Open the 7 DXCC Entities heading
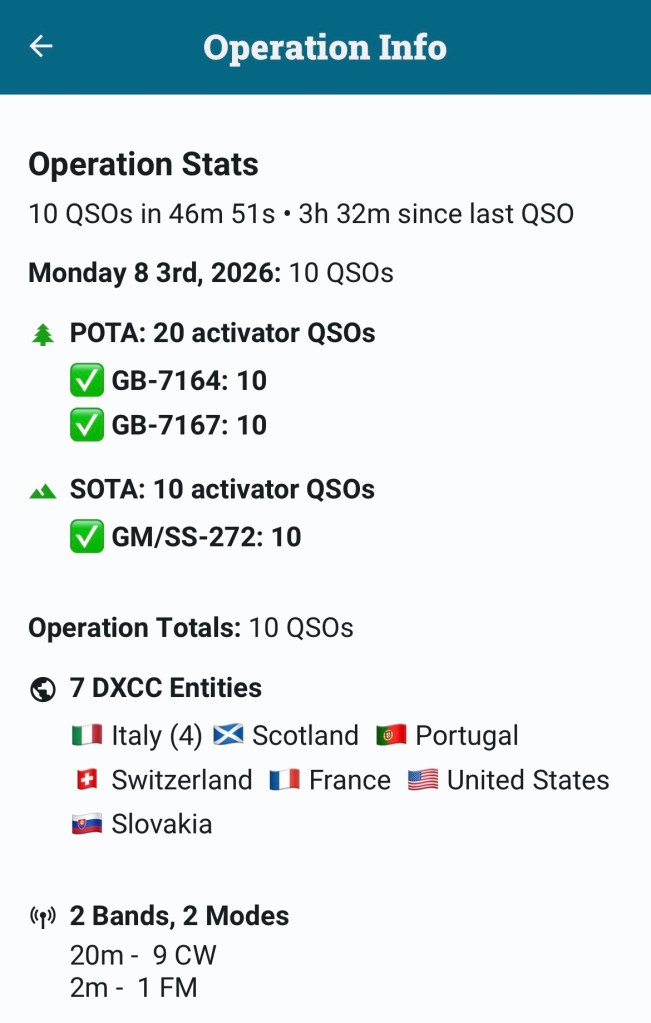 click(166, 688)
